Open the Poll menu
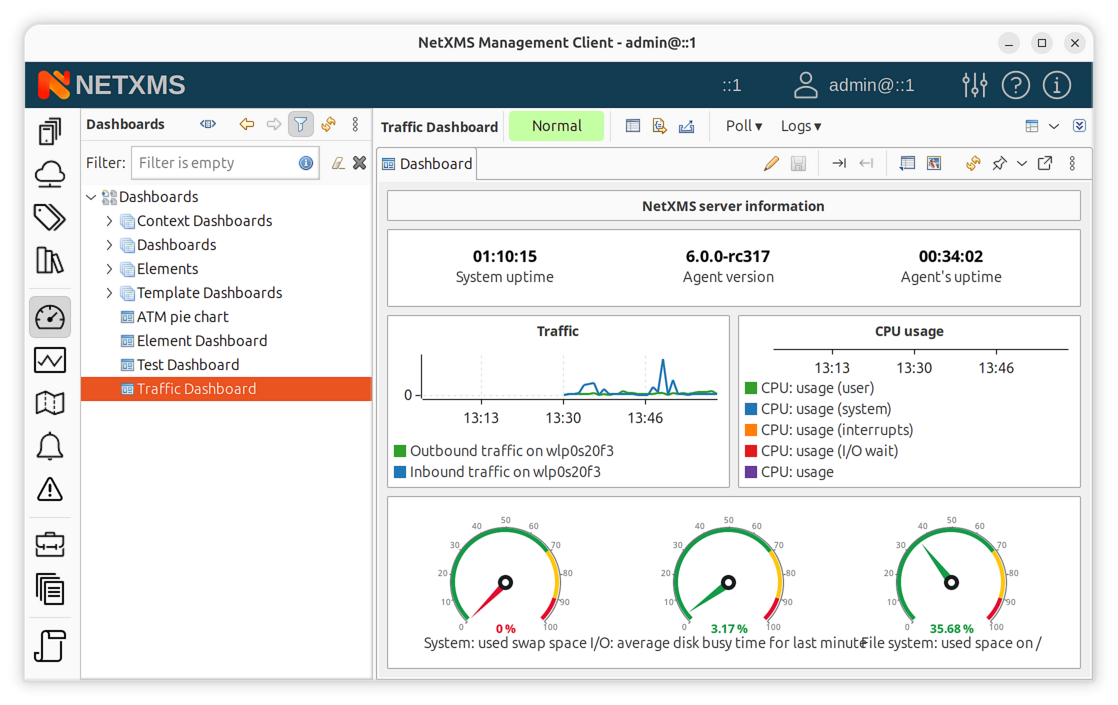The height and width of the screenshot is (705, 1118). coord(743,125)
